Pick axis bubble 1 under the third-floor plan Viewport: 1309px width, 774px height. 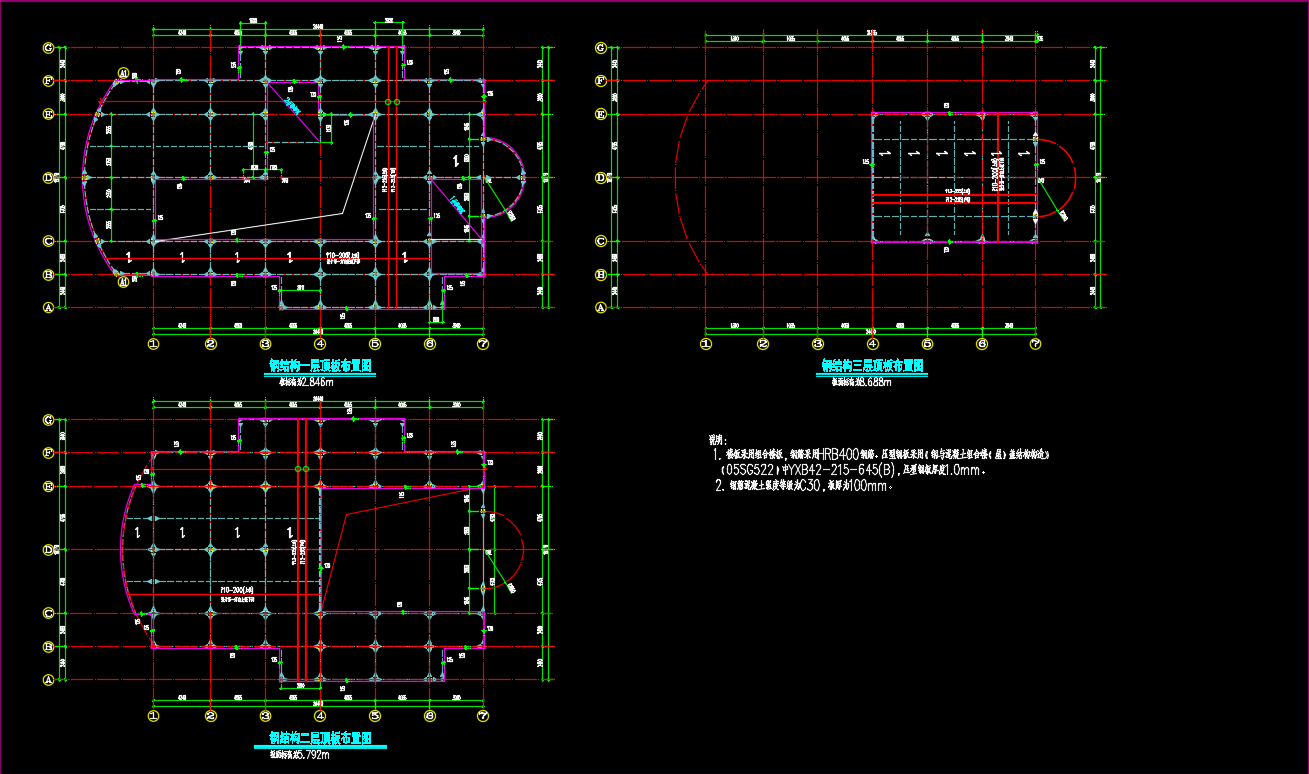coord(706,344)
